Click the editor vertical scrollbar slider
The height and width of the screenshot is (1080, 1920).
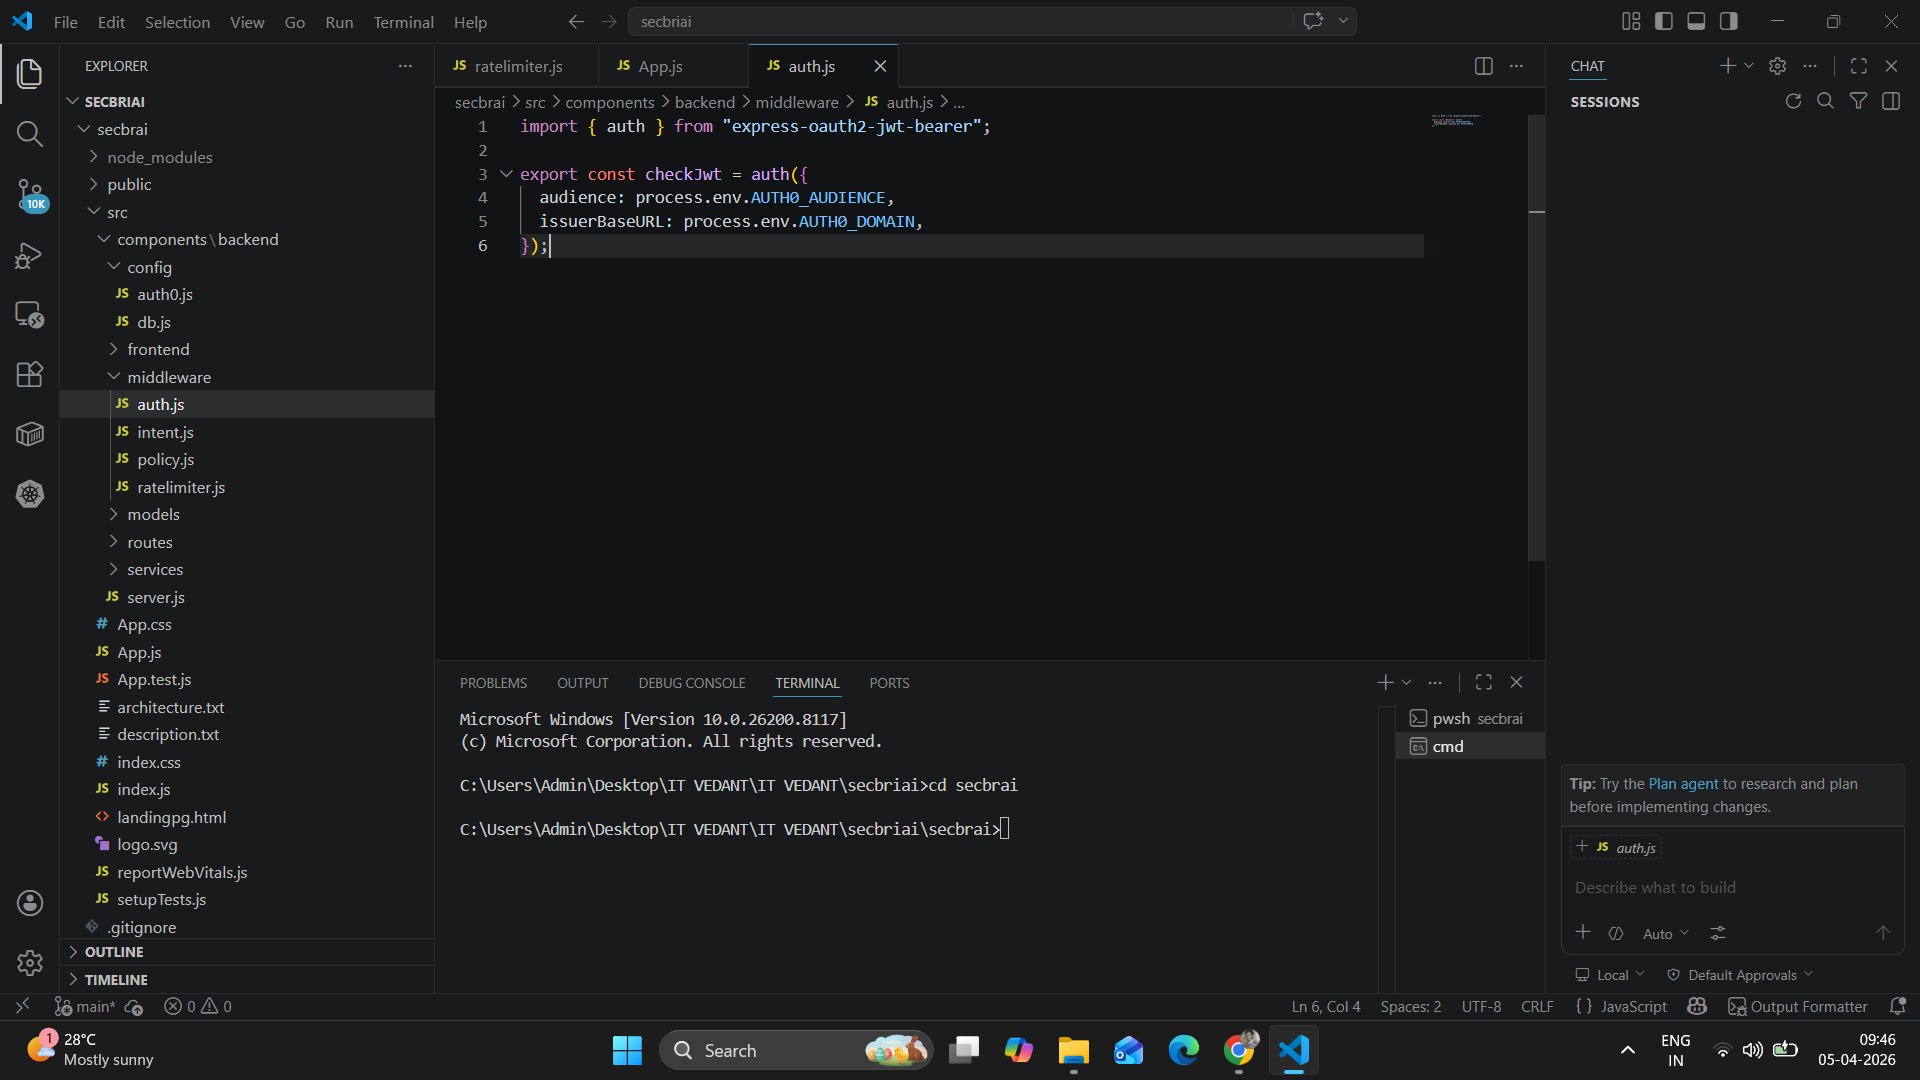(1536, 340)
